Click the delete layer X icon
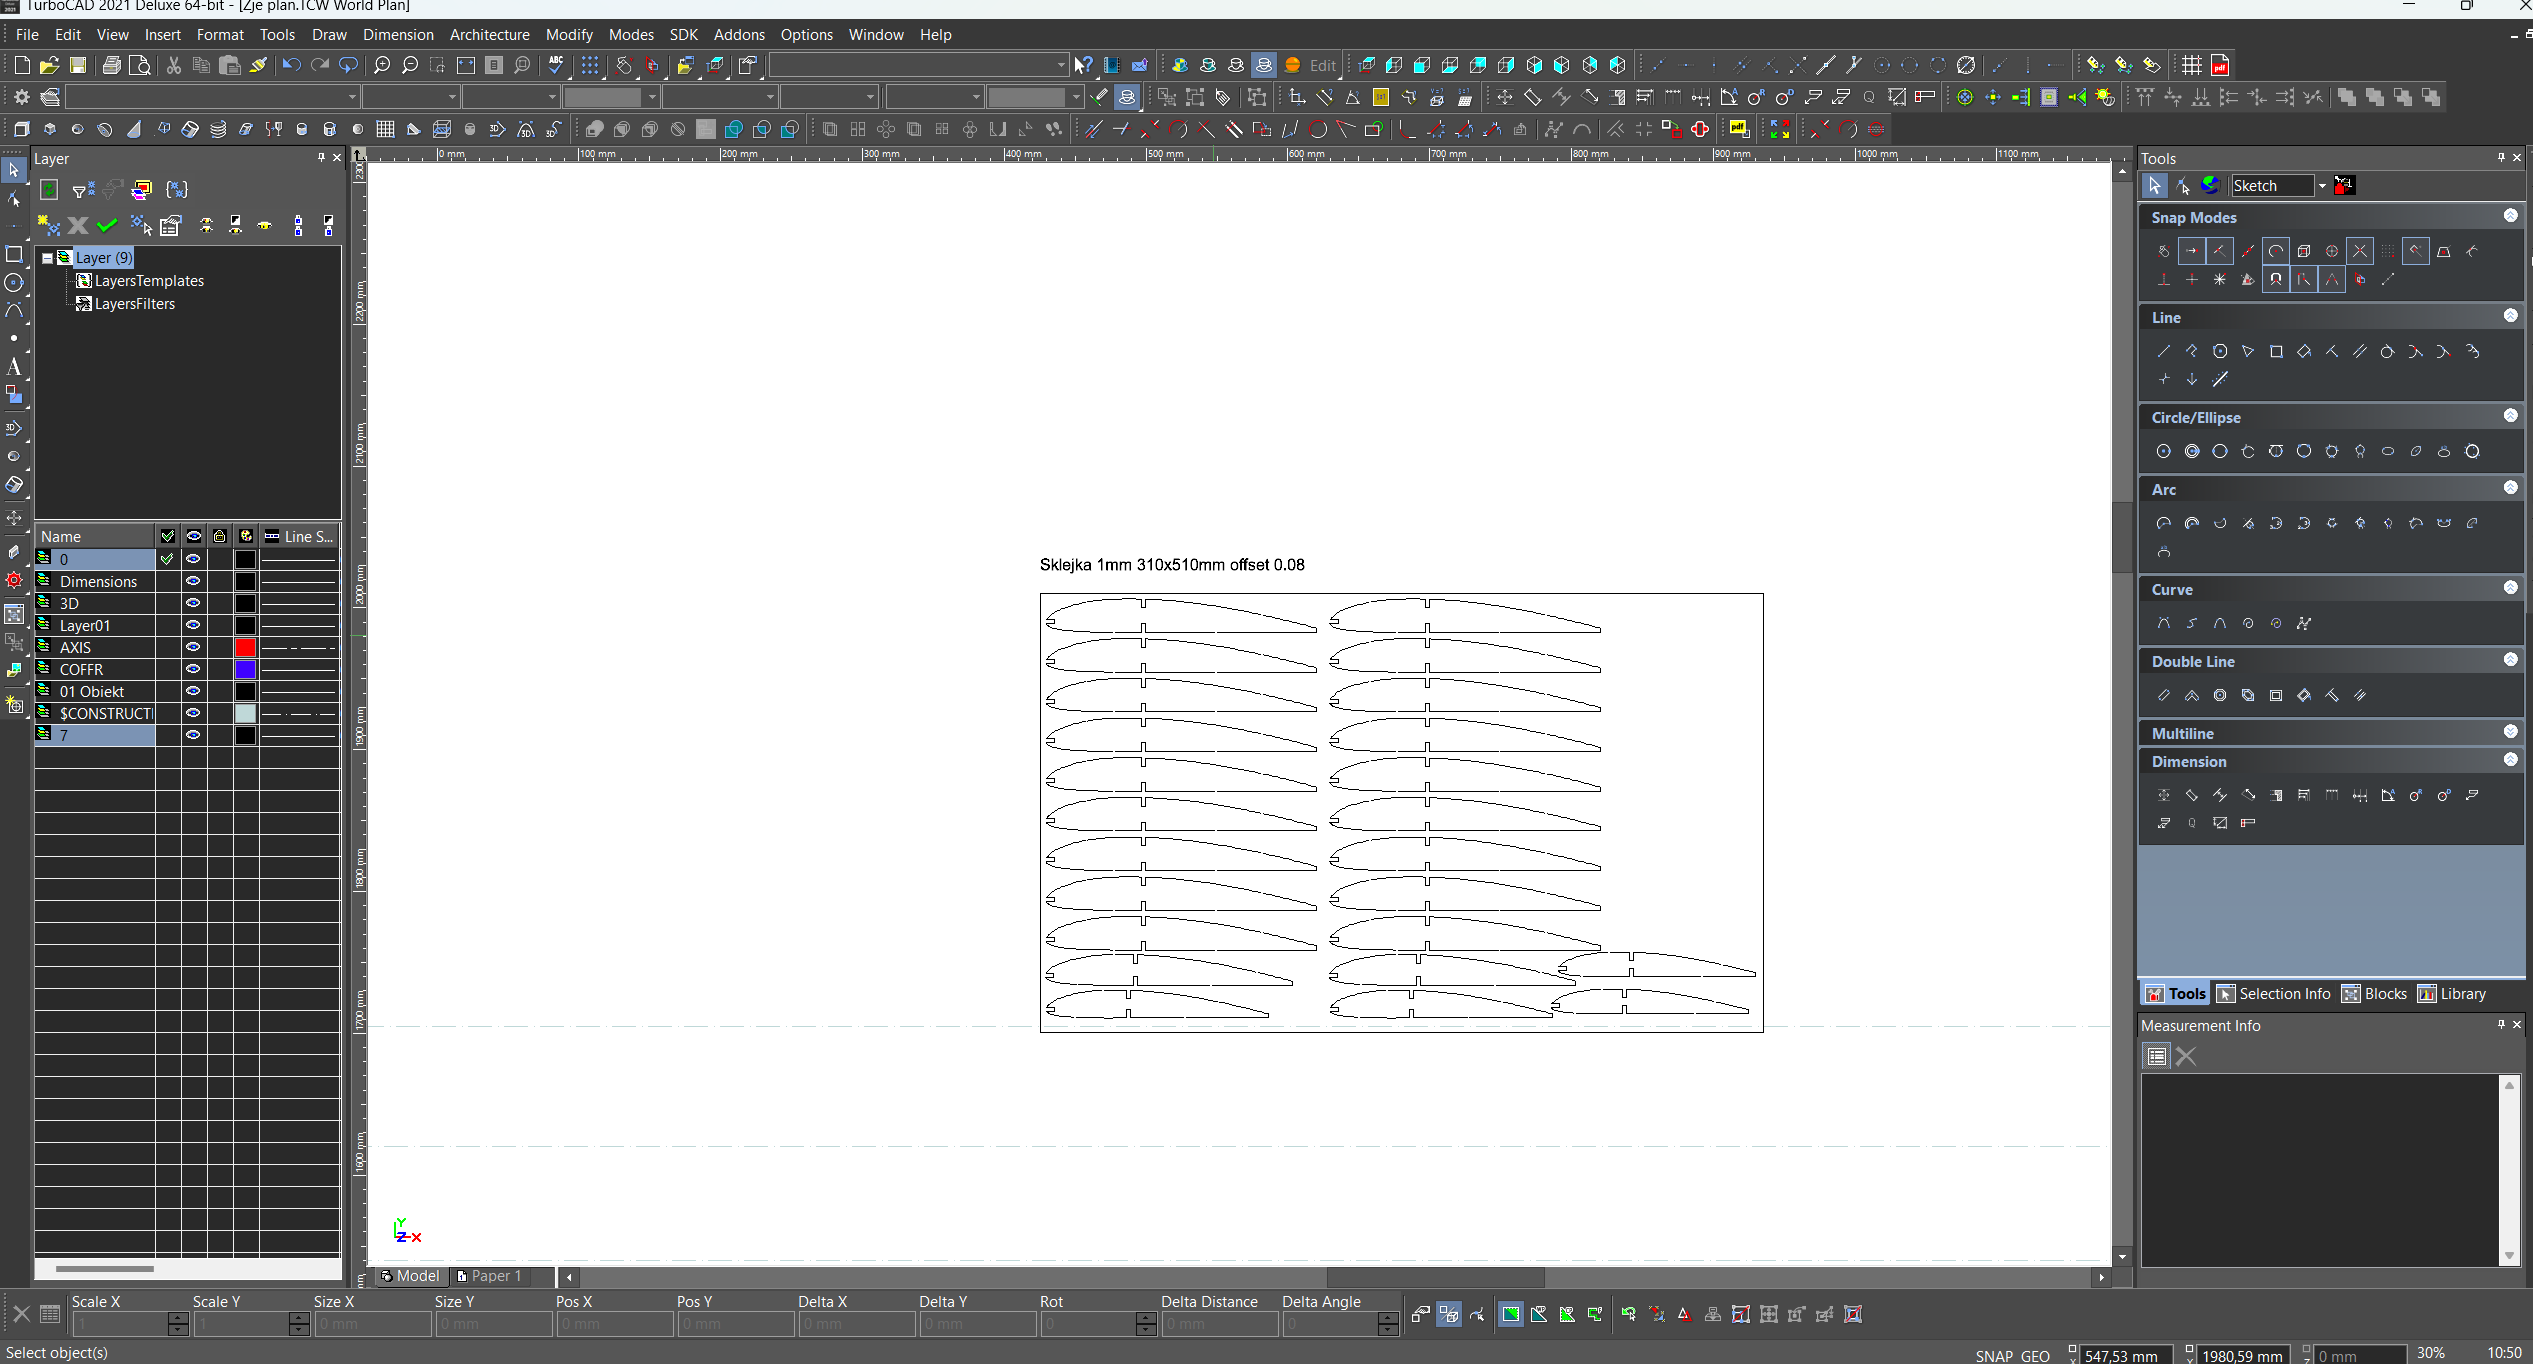Viewport: 2533px width, 1364px height. coord(78,226)
